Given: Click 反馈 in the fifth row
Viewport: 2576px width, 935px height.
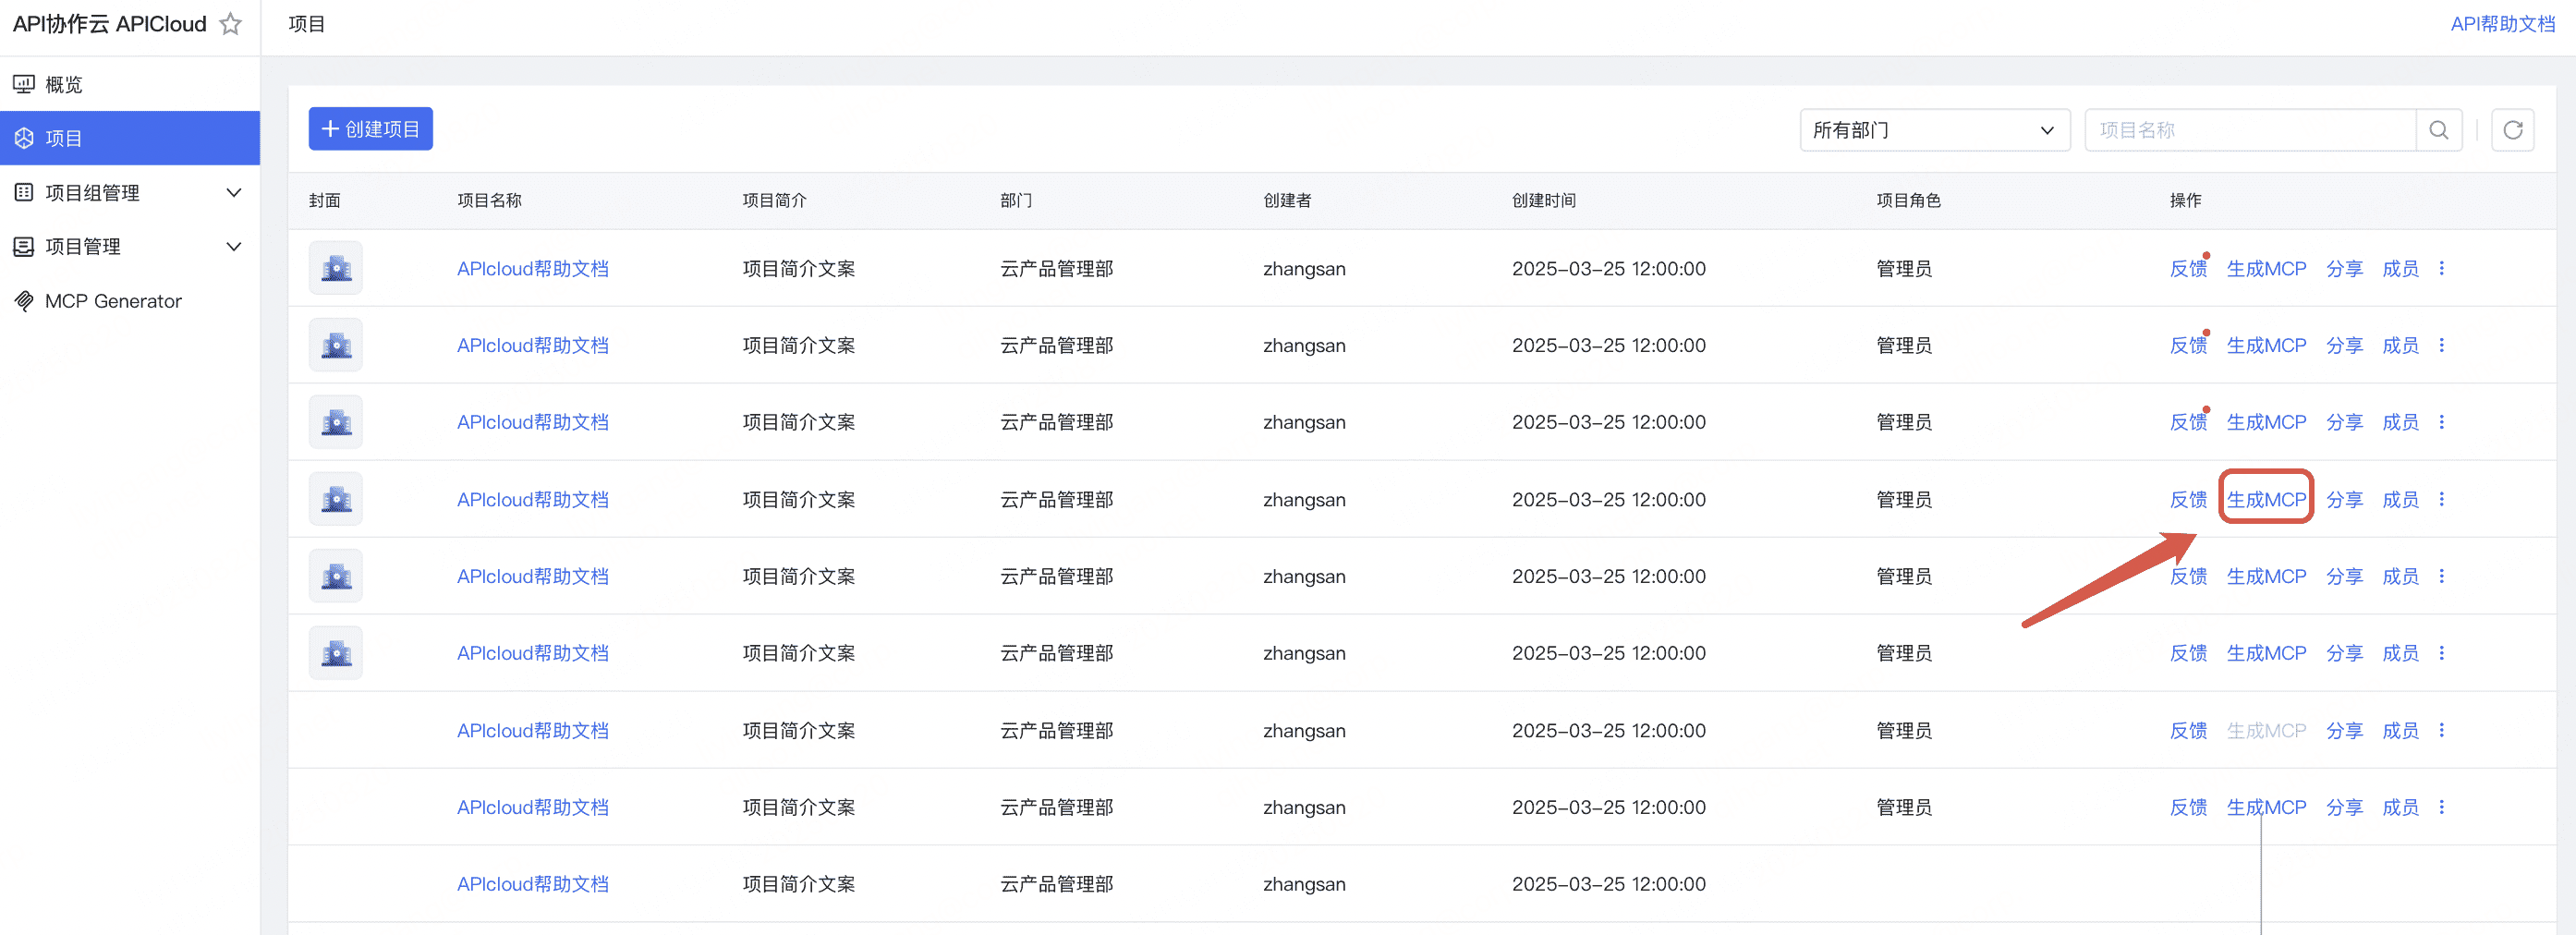Looking at the screenshot, I should click(2187, 576).
